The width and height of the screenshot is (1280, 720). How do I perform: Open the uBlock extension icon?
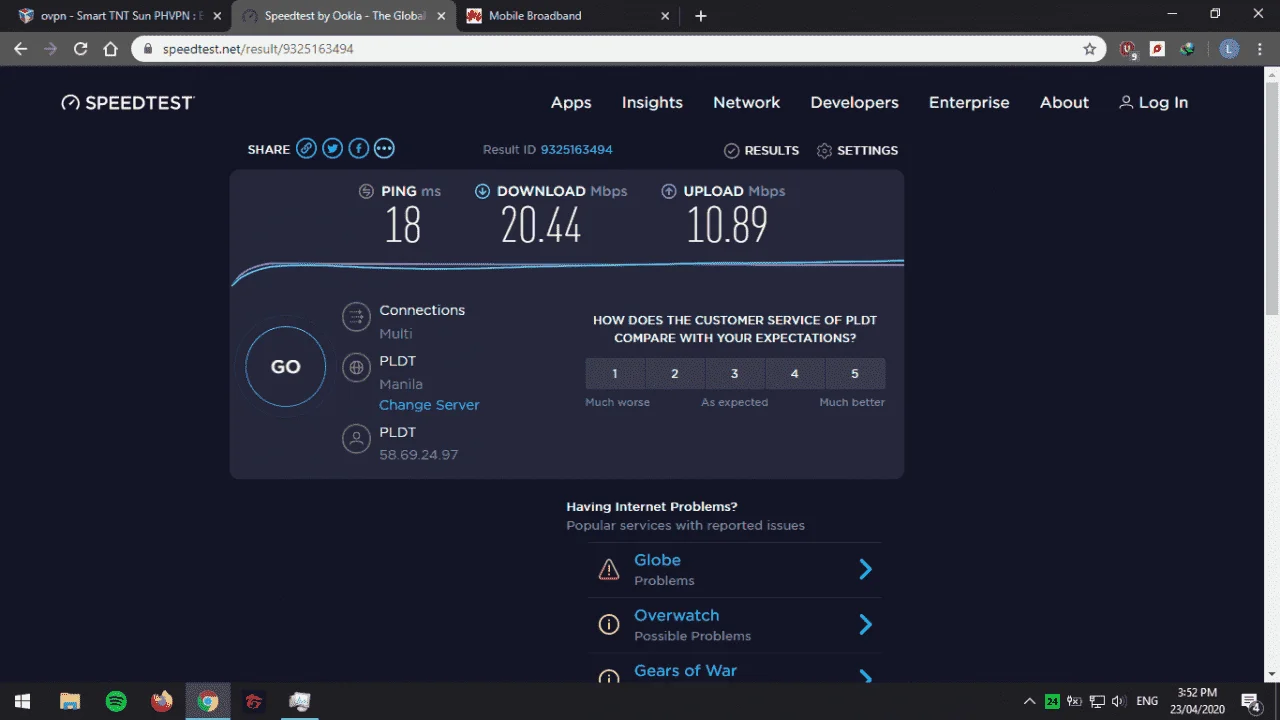tap(1128, 49)
